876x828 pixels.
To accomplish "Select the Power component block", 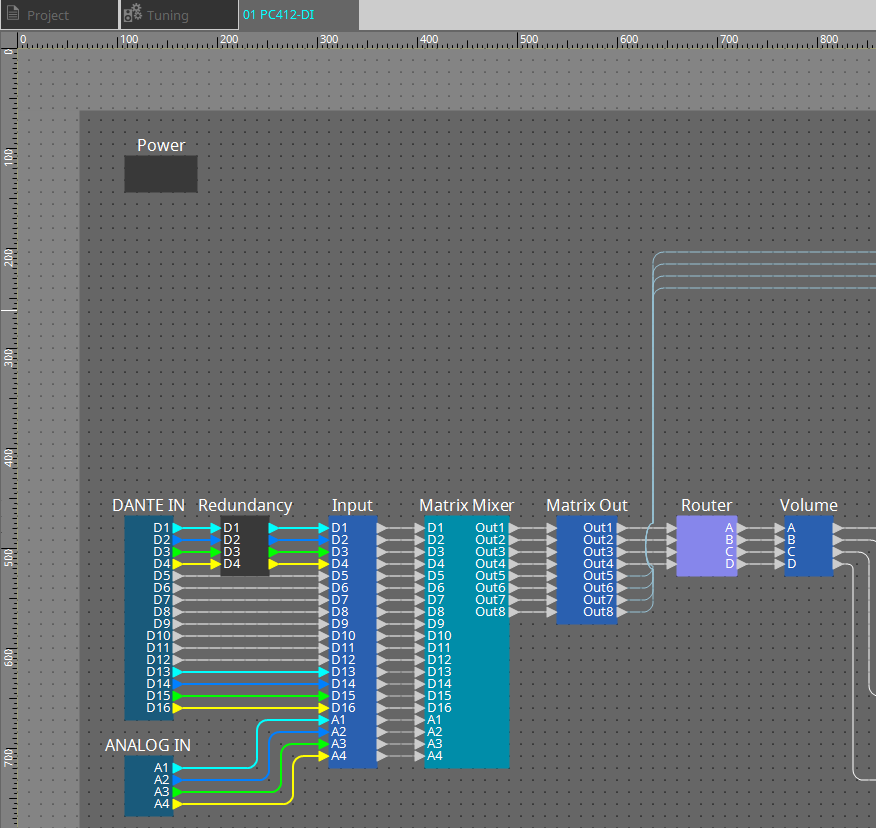I will tap(160, 174).
